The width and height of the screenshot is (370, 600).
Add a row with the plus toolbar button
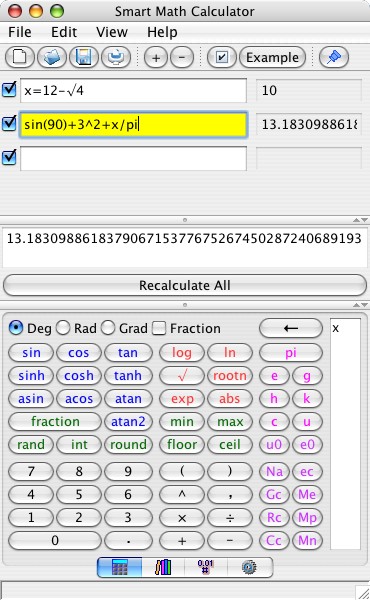[156, 58]
